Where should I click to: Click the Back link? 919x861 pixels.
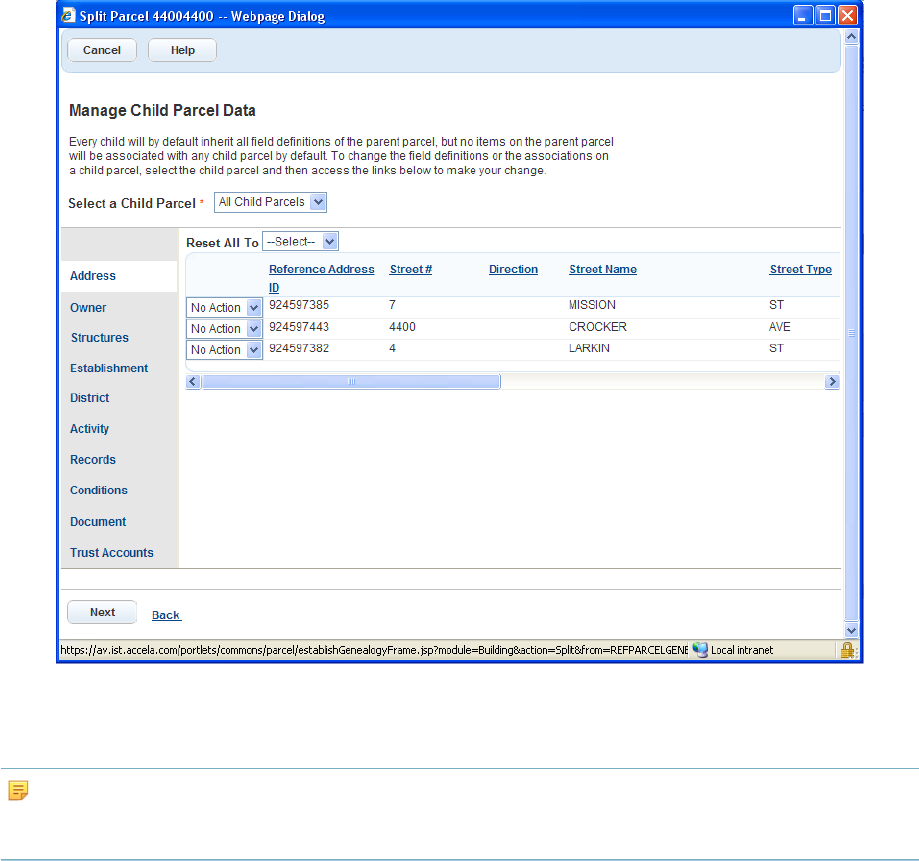[x=166, y=615]
